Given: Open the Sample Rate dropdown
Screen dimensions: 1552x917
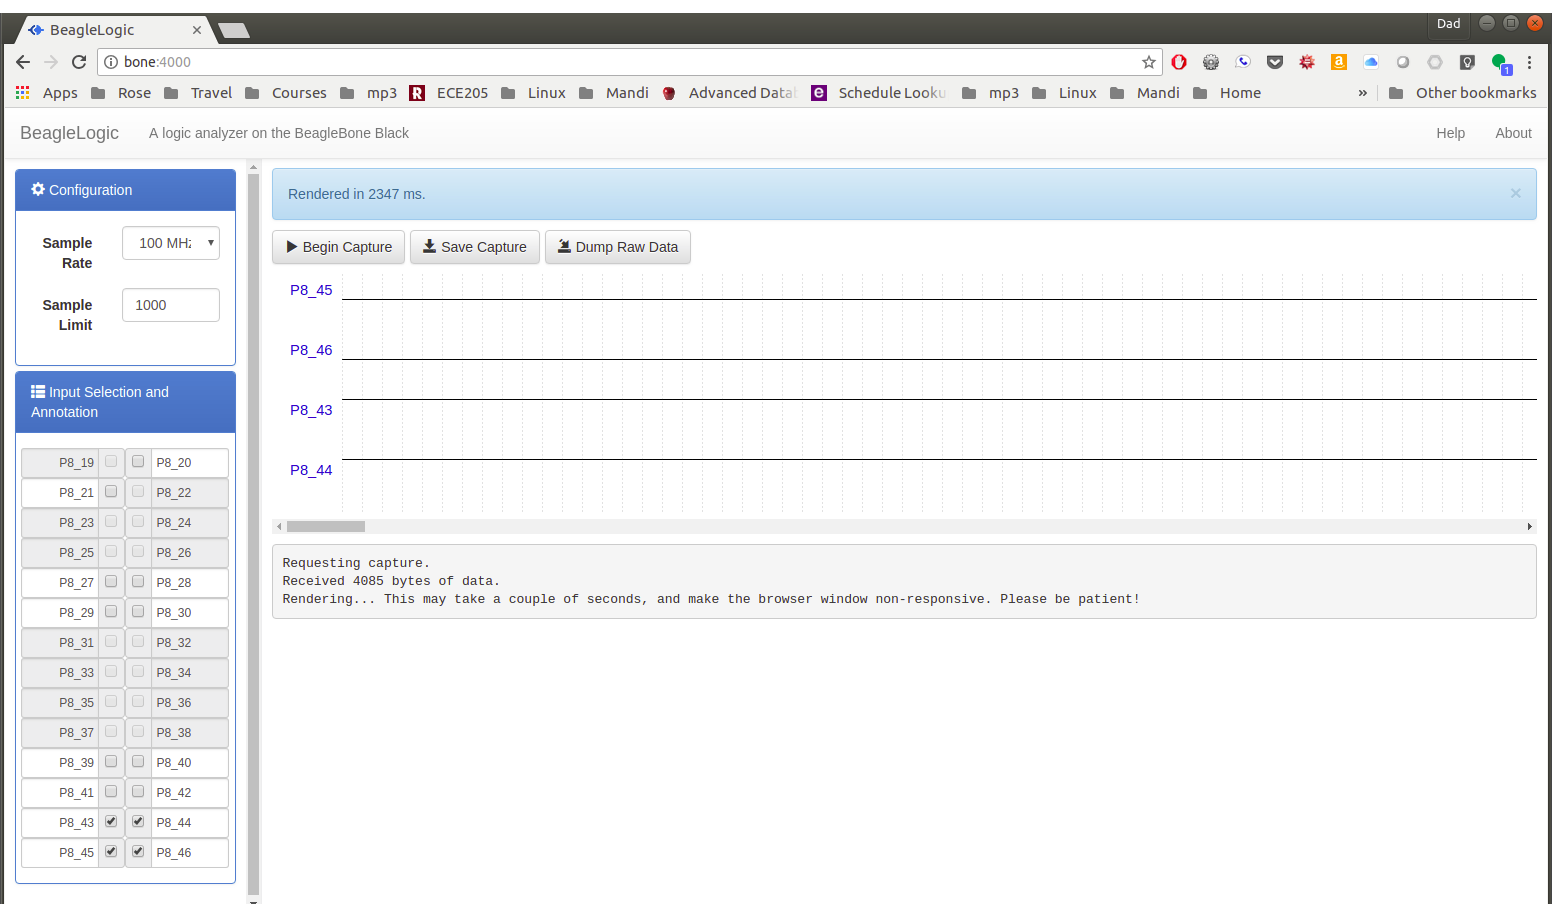Looking at the screenshot, I should 171,243.
